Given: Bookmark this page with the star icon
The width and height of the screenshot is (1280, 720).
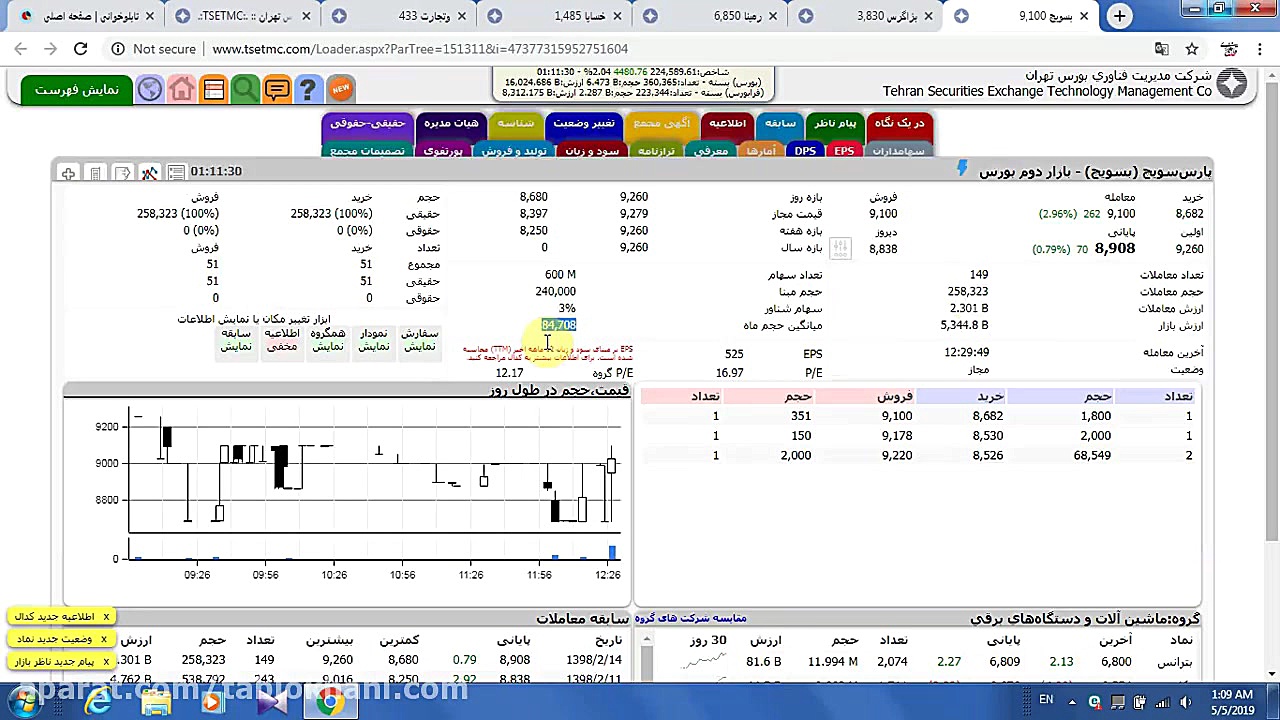Looking at the screenshot, I should pyautogui.click(x=1192, y=48).
